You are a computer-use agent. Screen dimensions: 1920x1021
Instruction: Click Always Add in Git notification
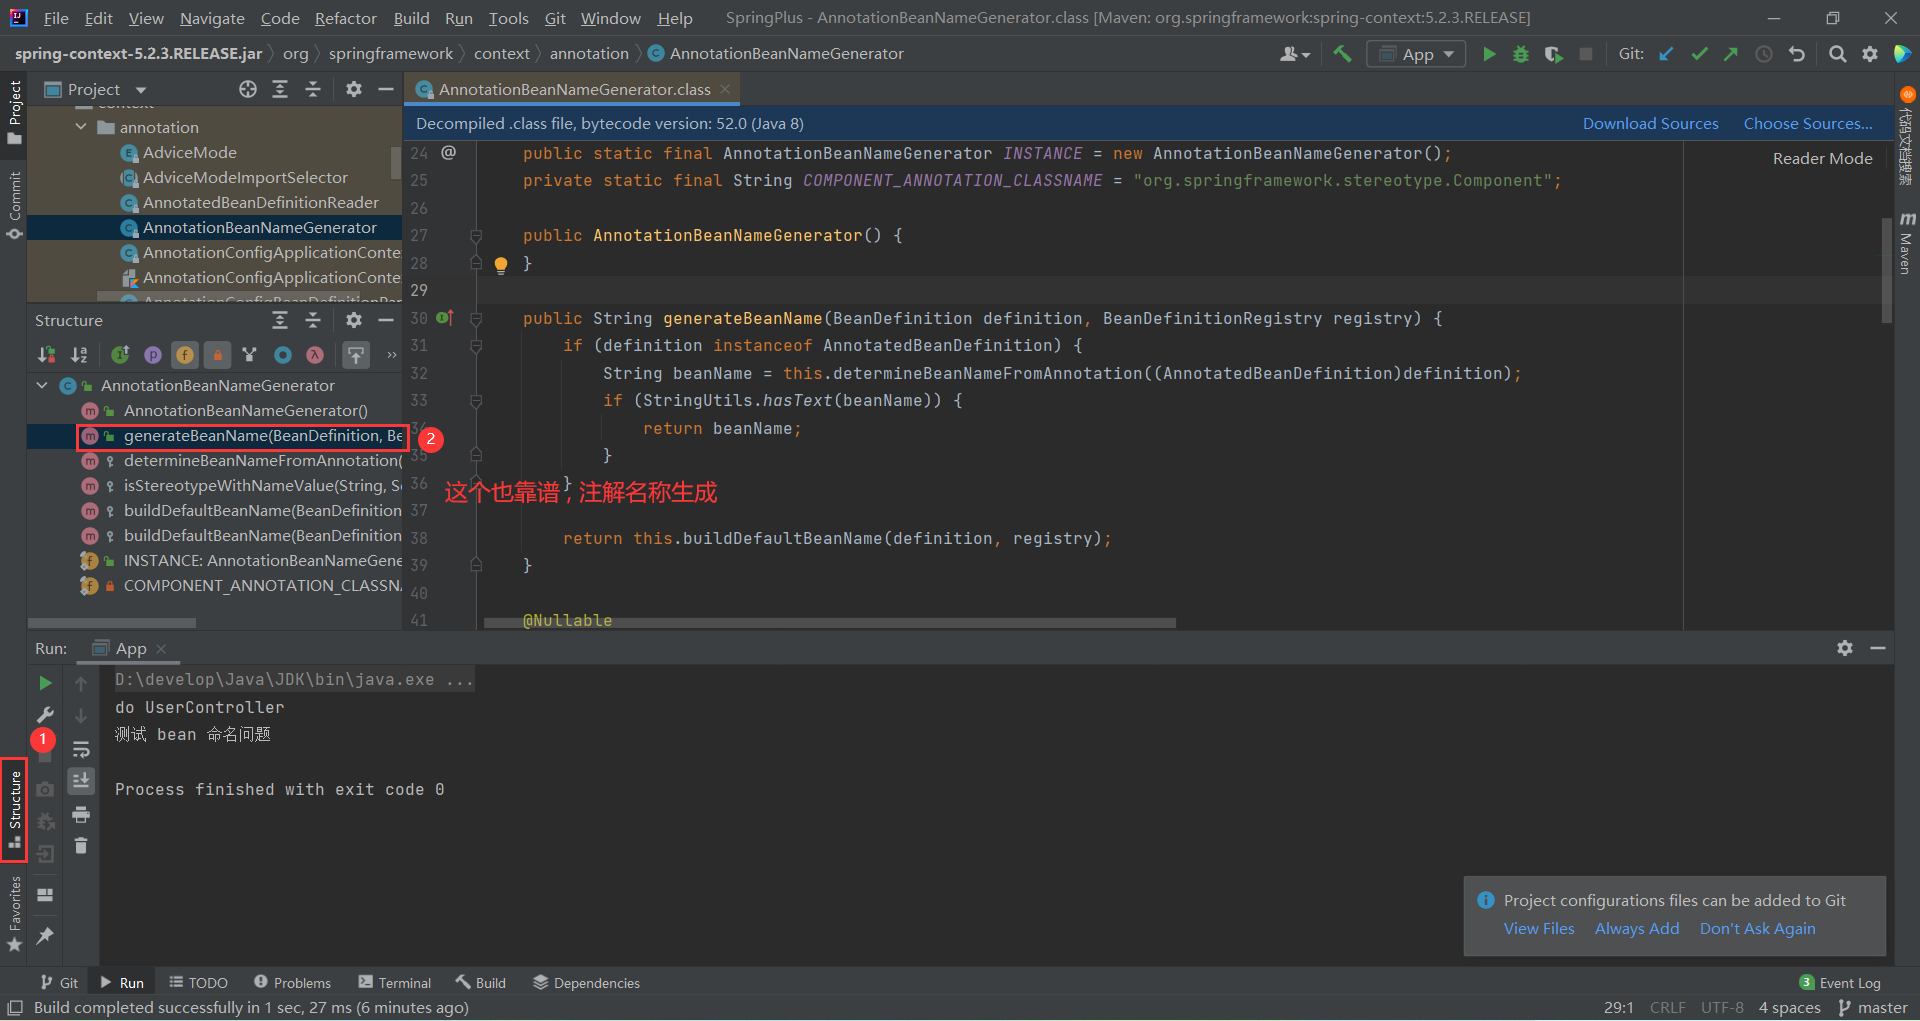(x=1636, y=929)
